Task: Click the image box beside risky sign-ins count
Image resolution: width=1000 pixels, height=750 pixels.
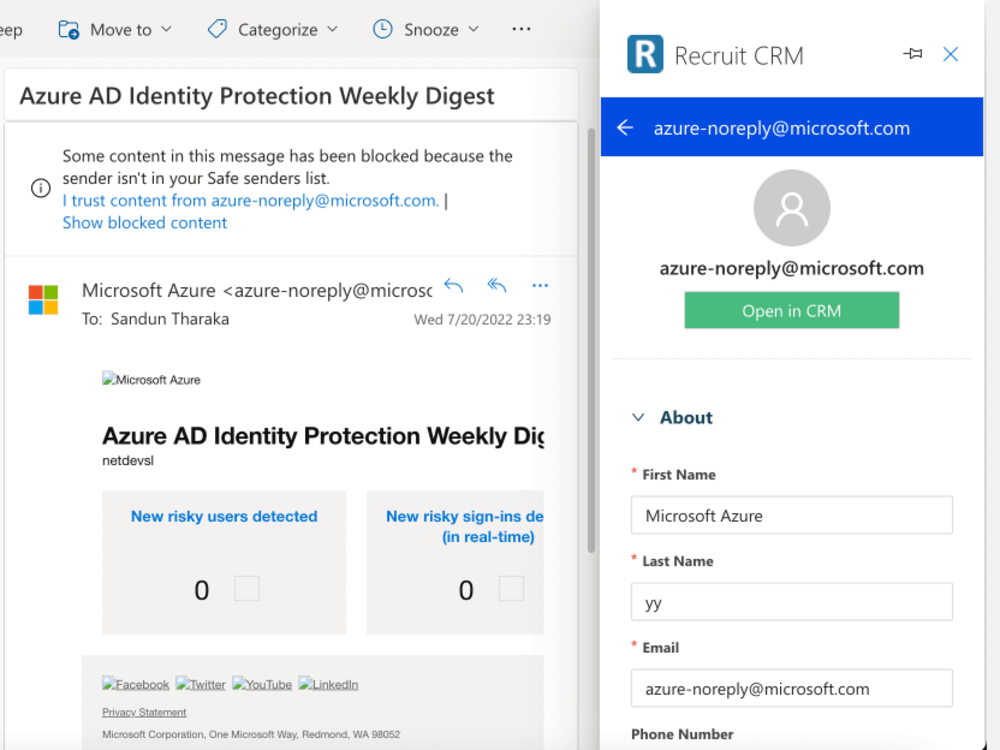Action: 511,589
